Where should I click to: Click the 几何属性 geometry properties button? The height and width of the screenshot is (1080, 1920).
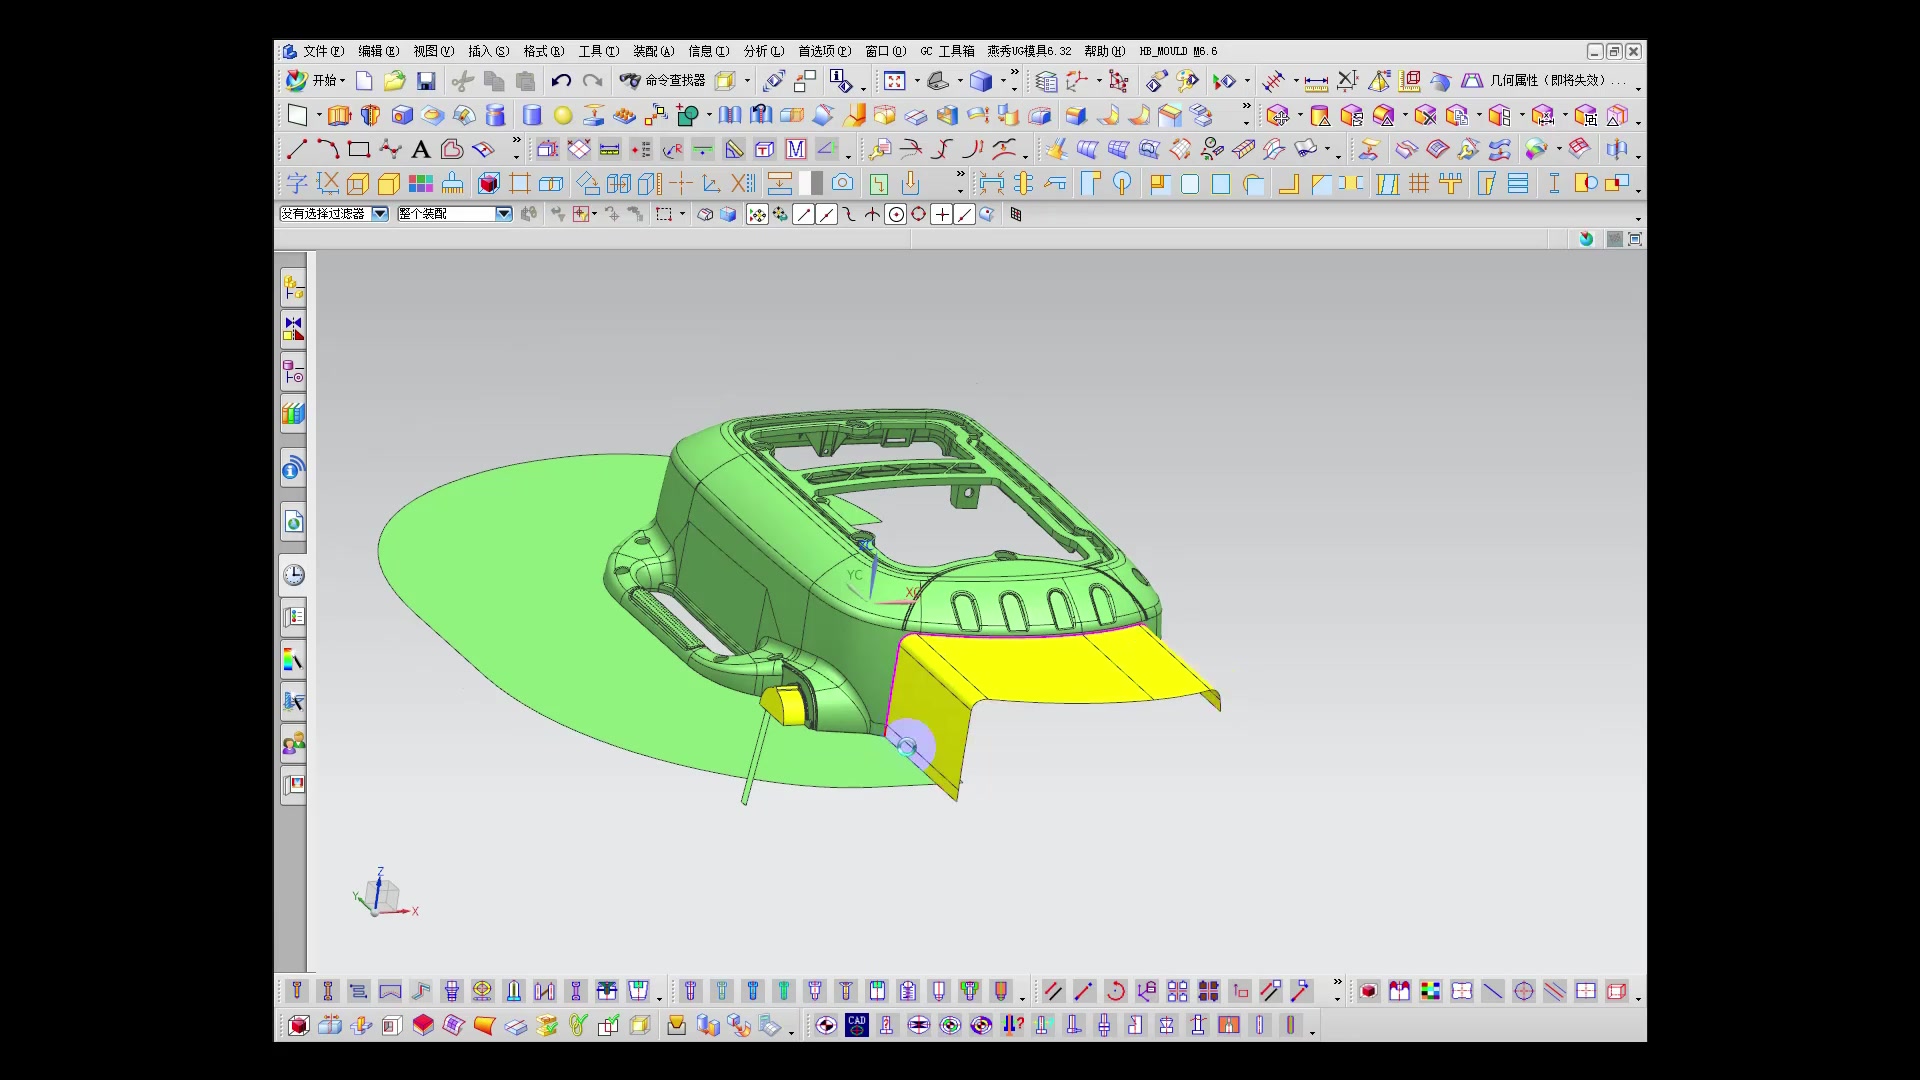pos(1545,81)
